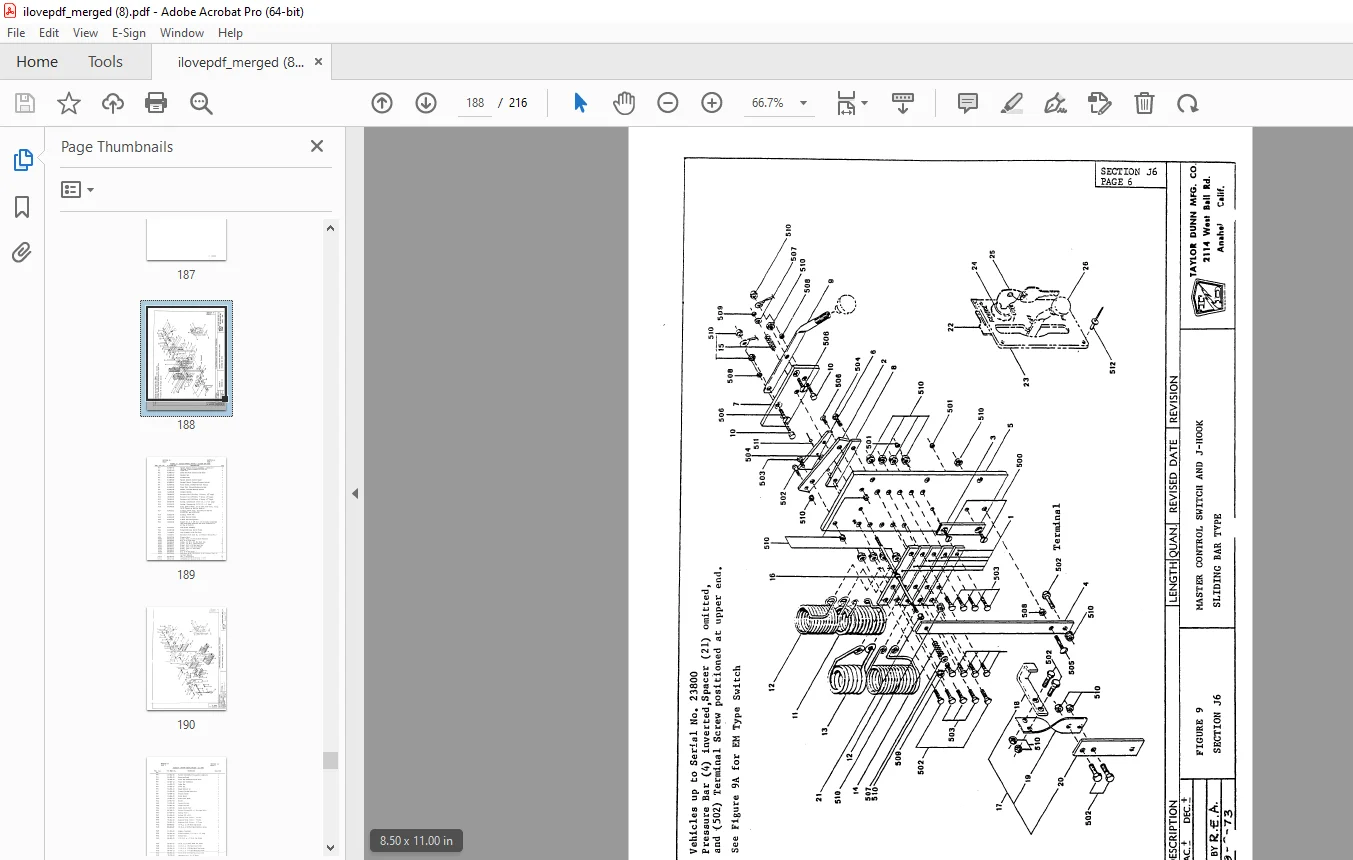Open the find text magnifier tool
The width and height of the screenshot is (1353, 860).
pyautogui.click(x=202, y=103)
